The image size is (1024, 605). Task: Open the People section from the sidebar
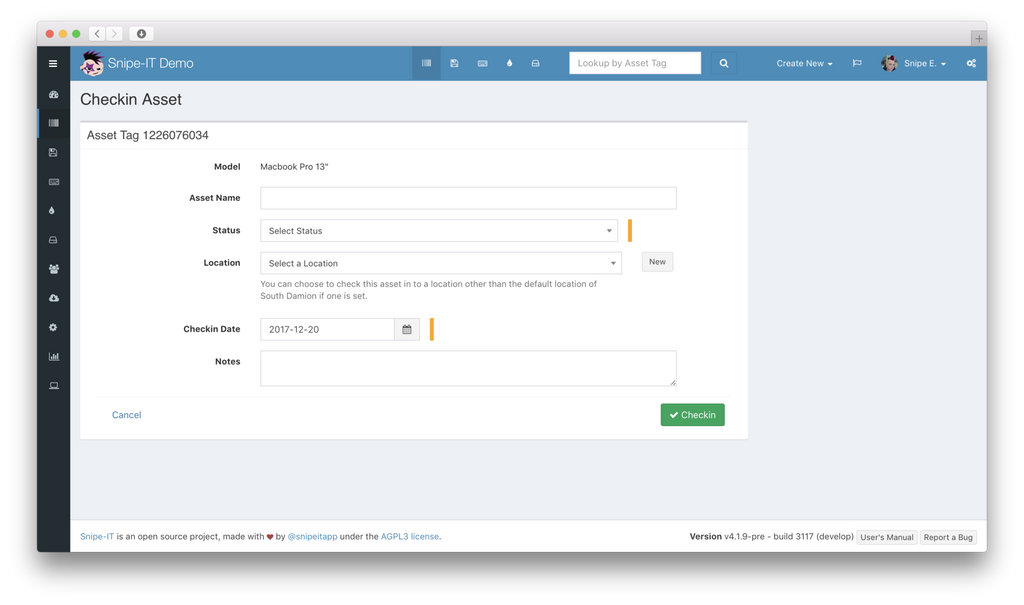coord(53,268)
